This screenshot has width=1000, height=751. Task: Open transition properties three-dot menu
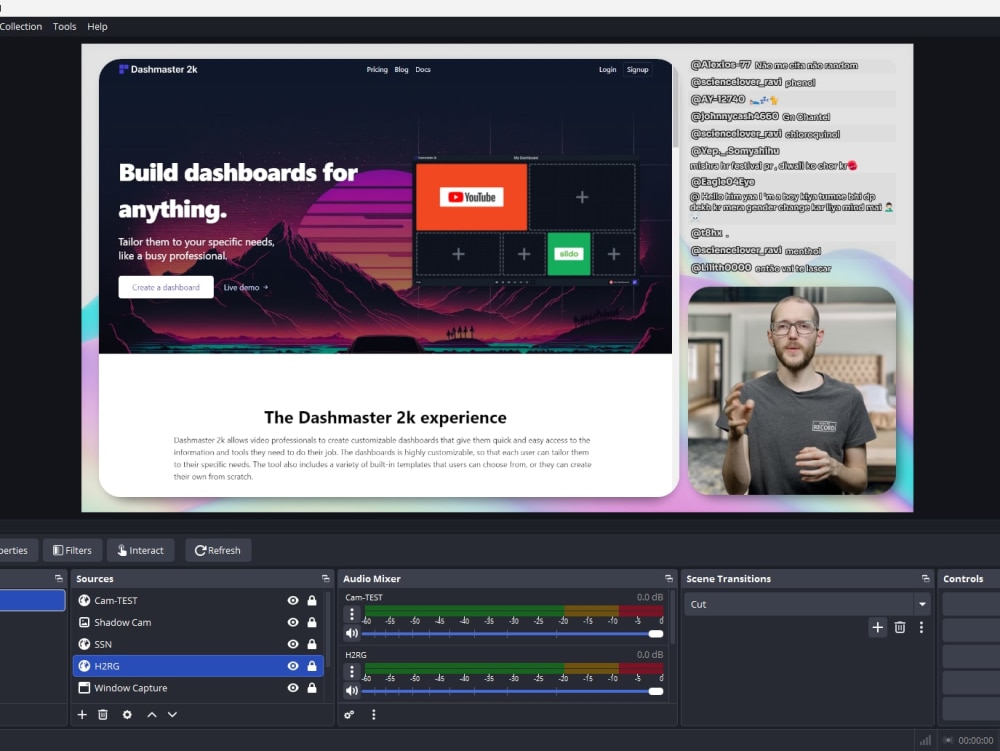921,627
